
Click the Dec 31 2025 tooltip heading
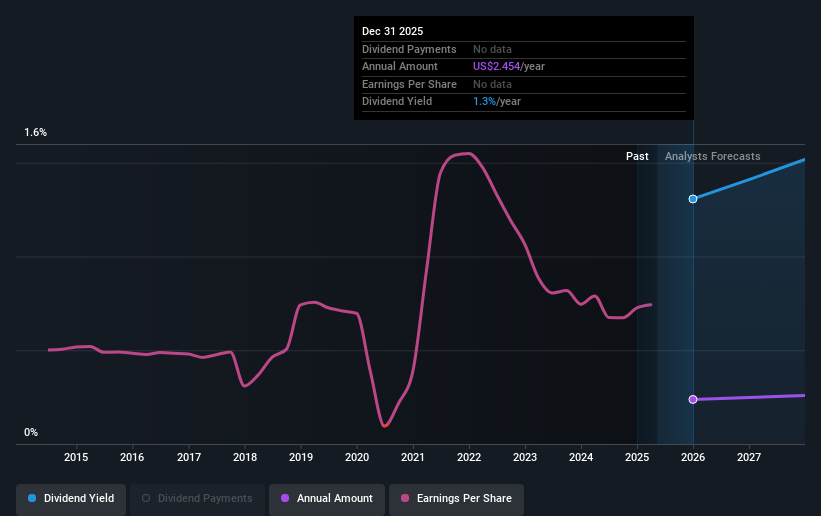tap(392, 31)
